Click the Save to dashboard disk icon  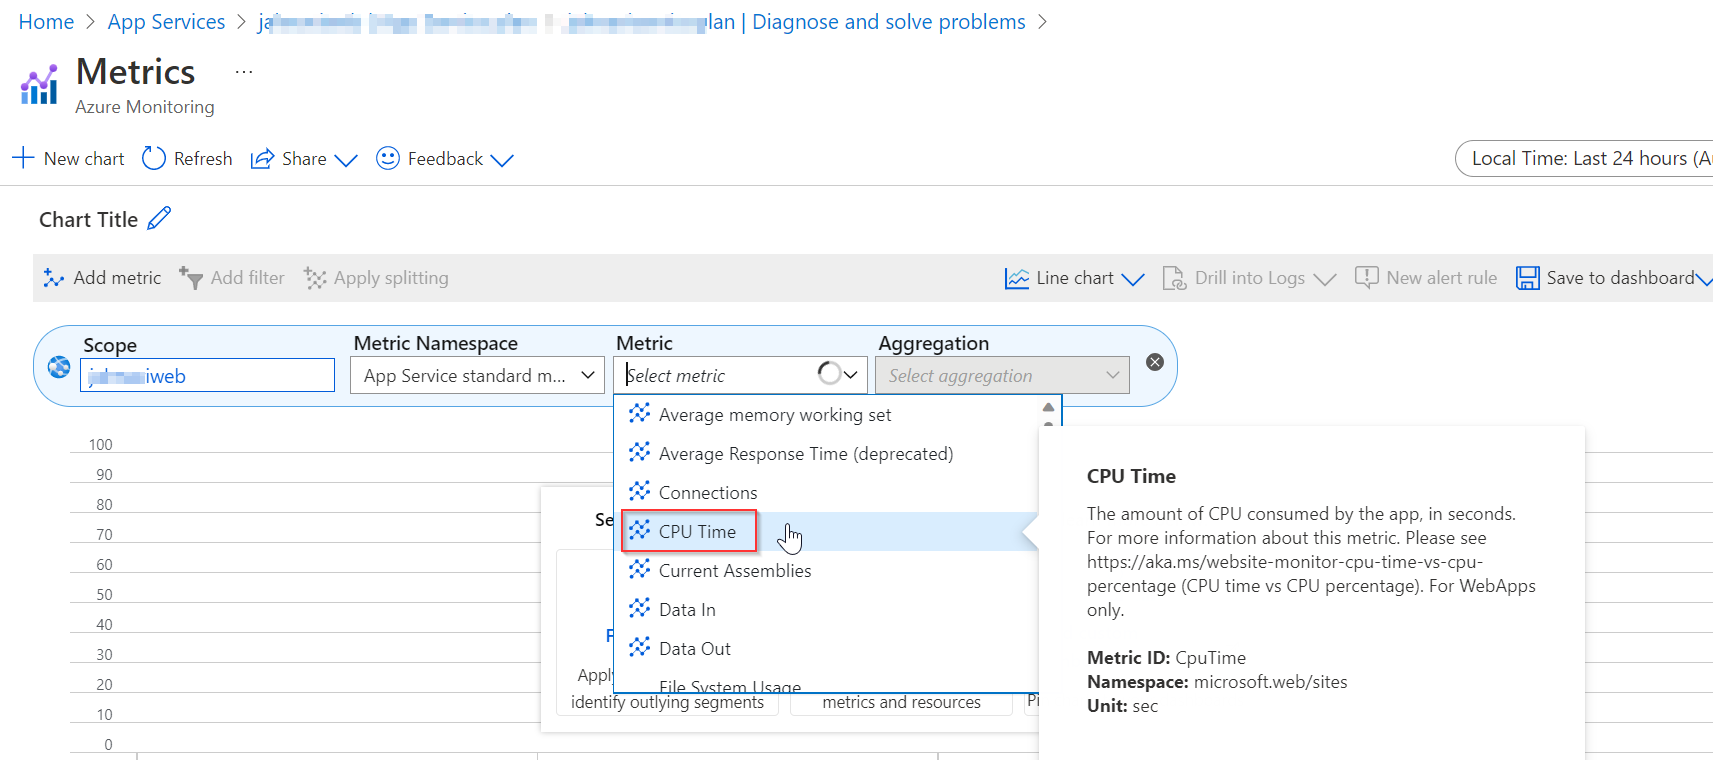(1528, 278)
